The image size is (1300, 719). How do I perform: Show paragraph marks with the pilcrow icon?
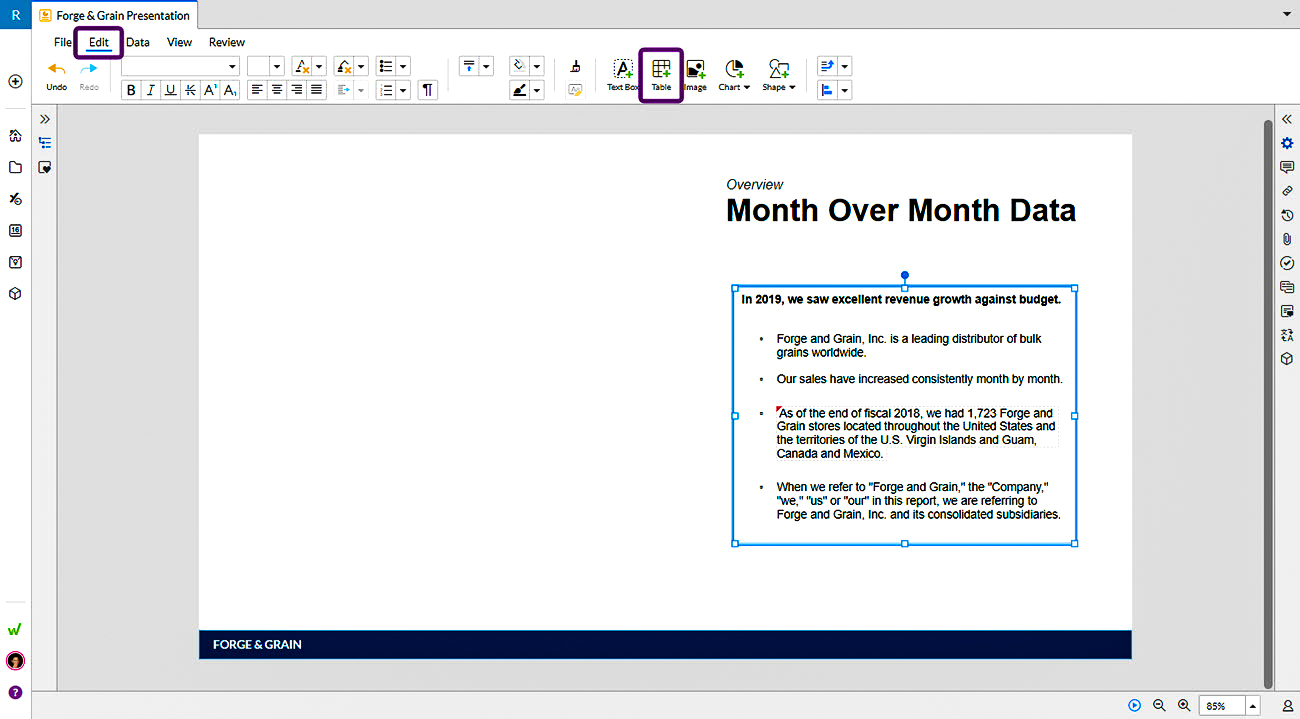[x=427, y=89]
